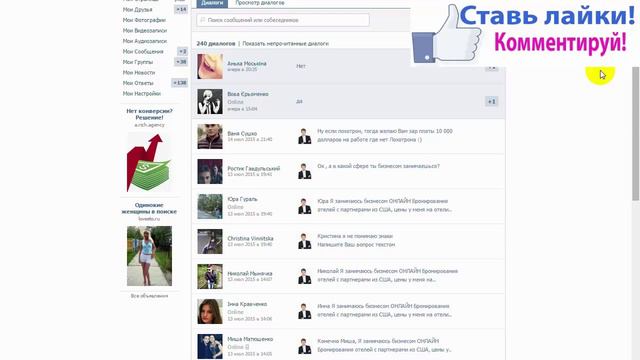Switch to Просмотр диалогов tab
640x360 pixels.
pyautogui.click(x=260, y=3)
